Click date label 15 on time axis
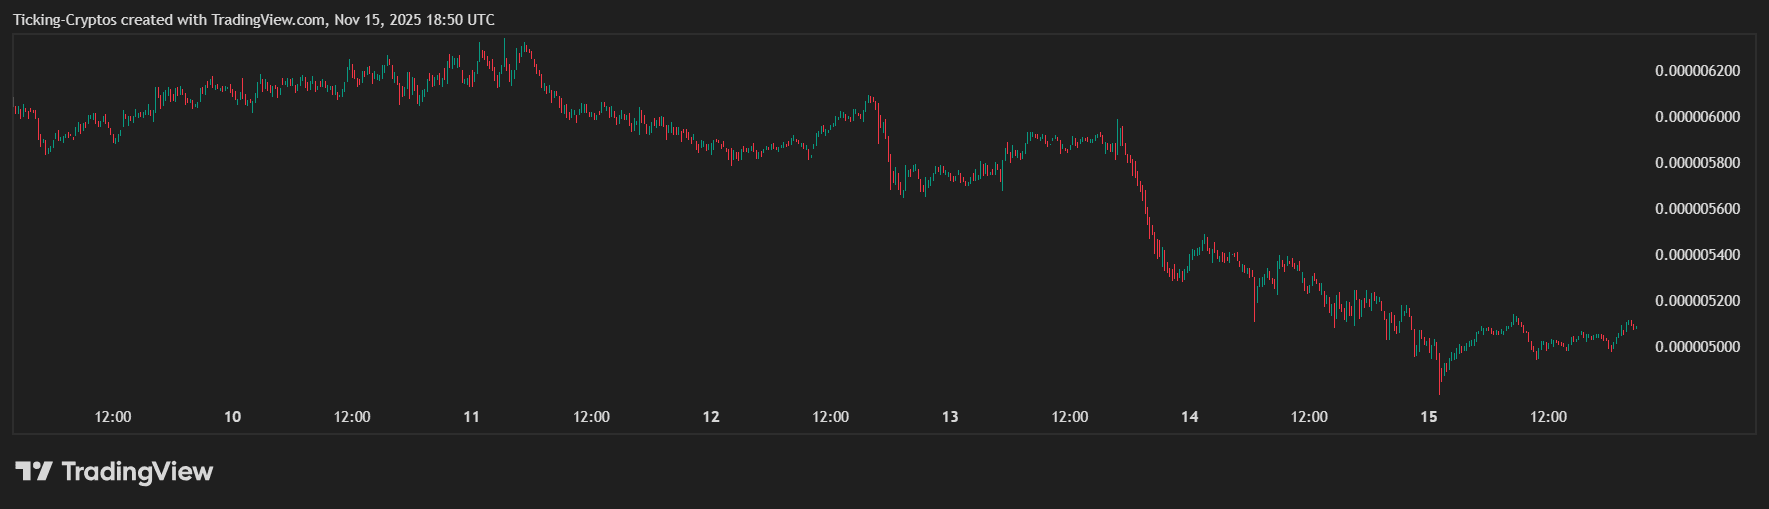Screen dimensions: 1769x509 coord(1429,417)
